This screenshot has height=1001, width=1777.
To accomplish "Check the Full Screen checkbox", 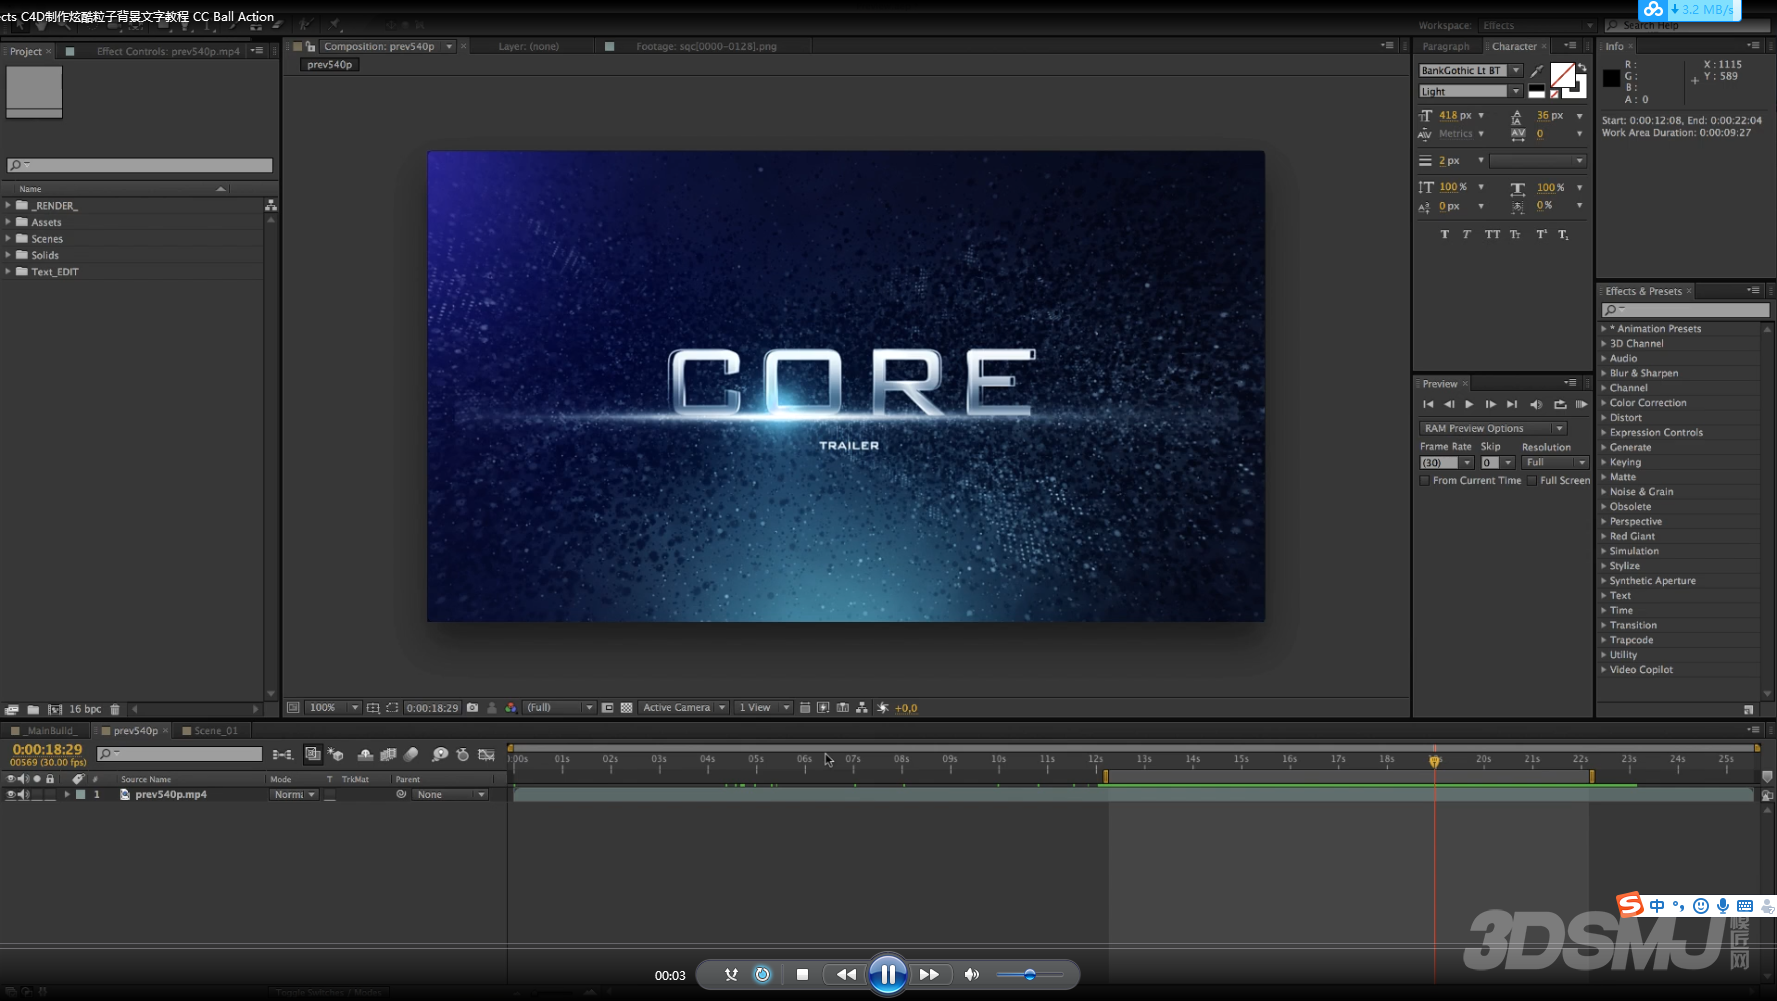I will [x=1532, y=480].
